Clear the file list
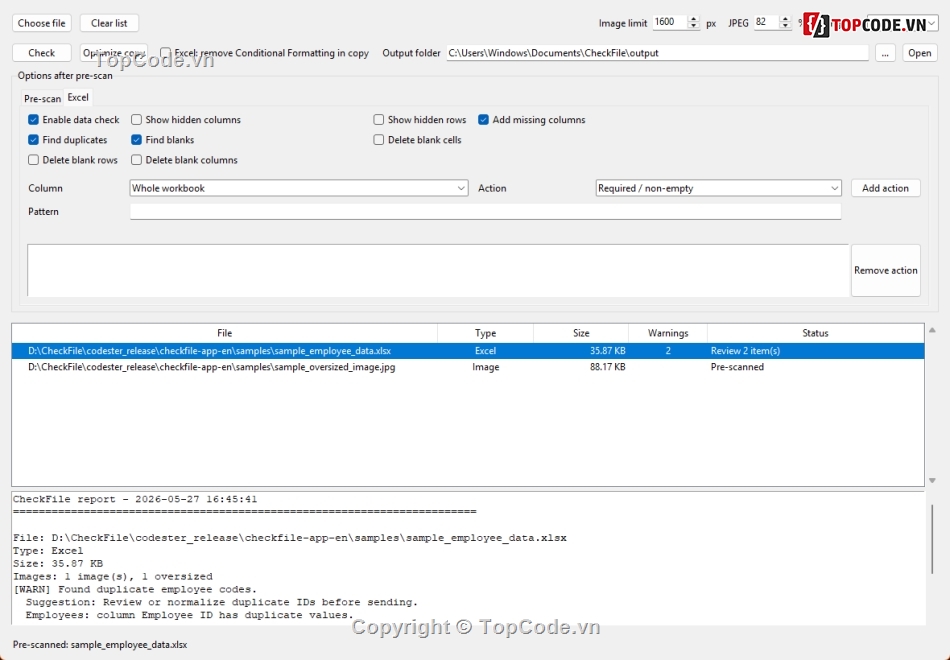The height and width of the screenshot is (660, 950). coord(109,23)
